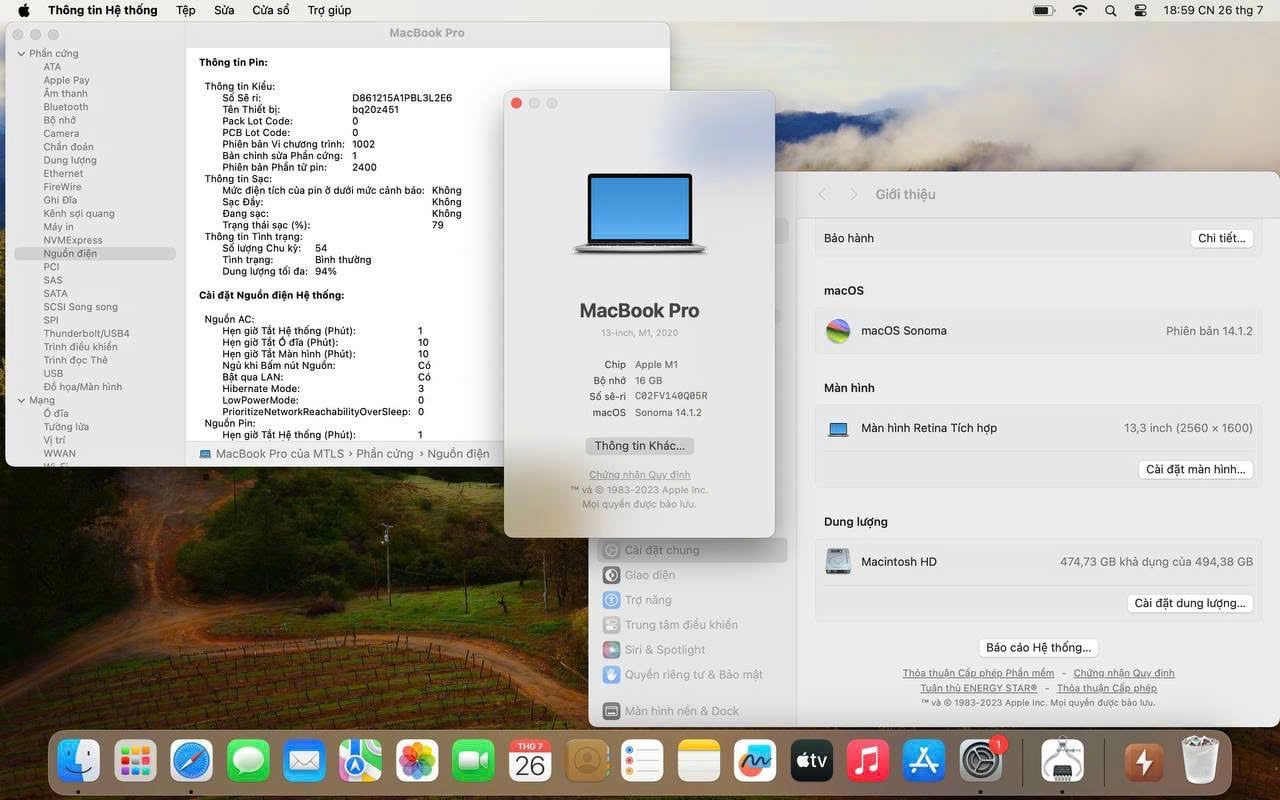The width and height of the screenshot is (1280, 800).
Task: Open Siri & Spotlight in Settings sidebar
Action: [692, 650]
